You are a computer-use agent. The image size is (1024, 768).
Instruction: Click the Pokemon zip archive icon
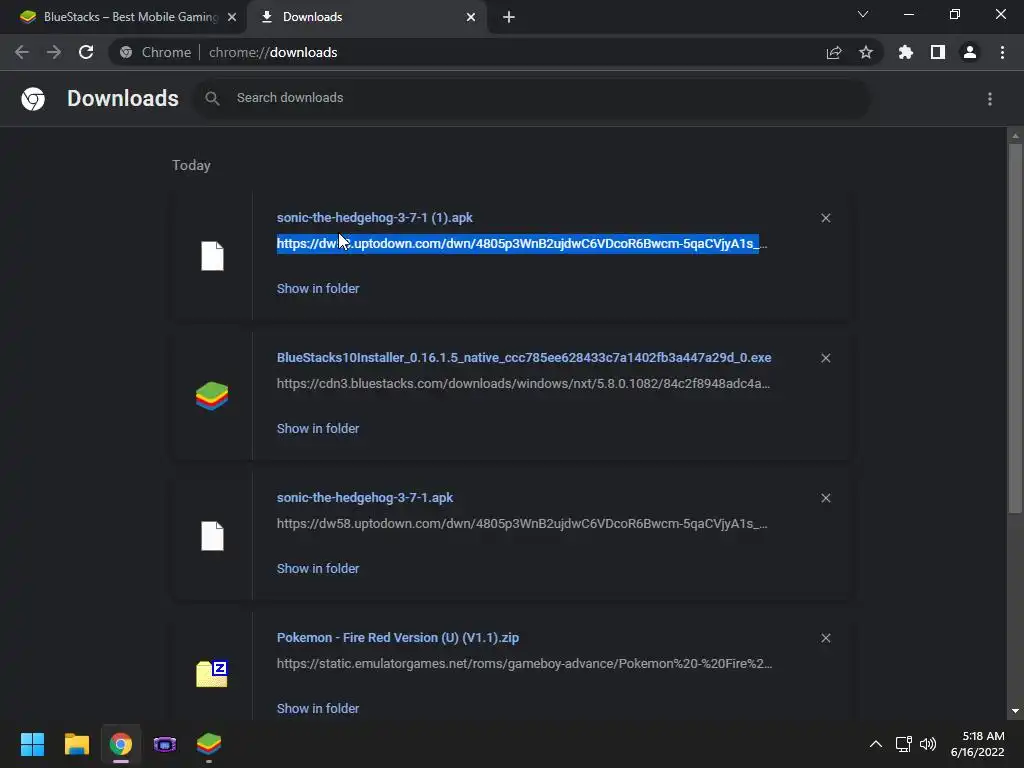click(212, 673)
